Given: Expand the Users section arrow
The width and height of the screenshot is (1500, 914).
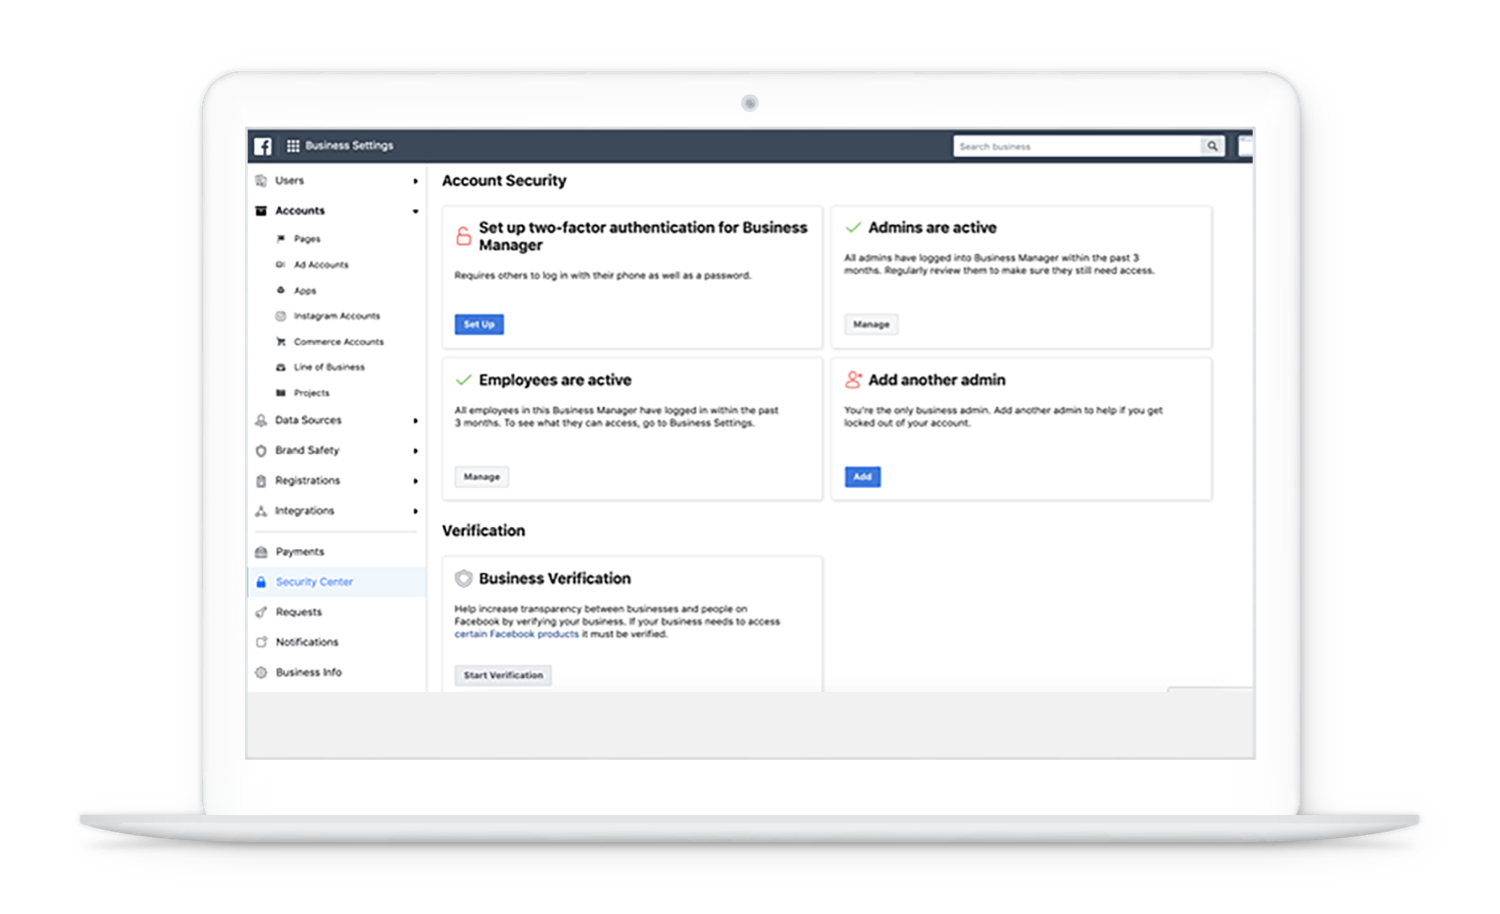Looking at the screenshot, I should (x=415, y=181).
